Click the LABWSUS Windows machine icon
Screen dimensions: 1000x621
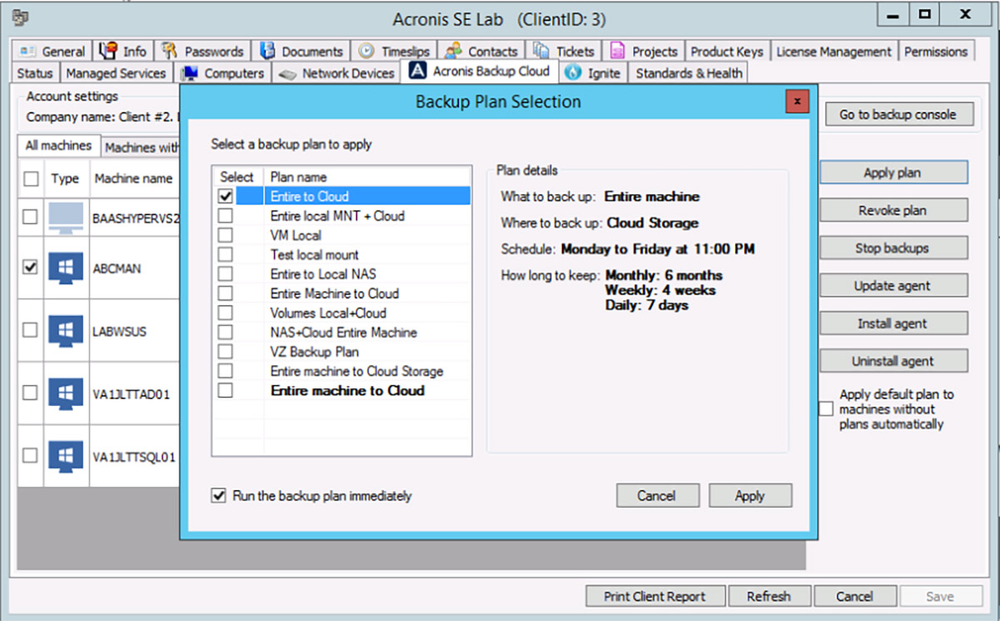pos(66,330)
